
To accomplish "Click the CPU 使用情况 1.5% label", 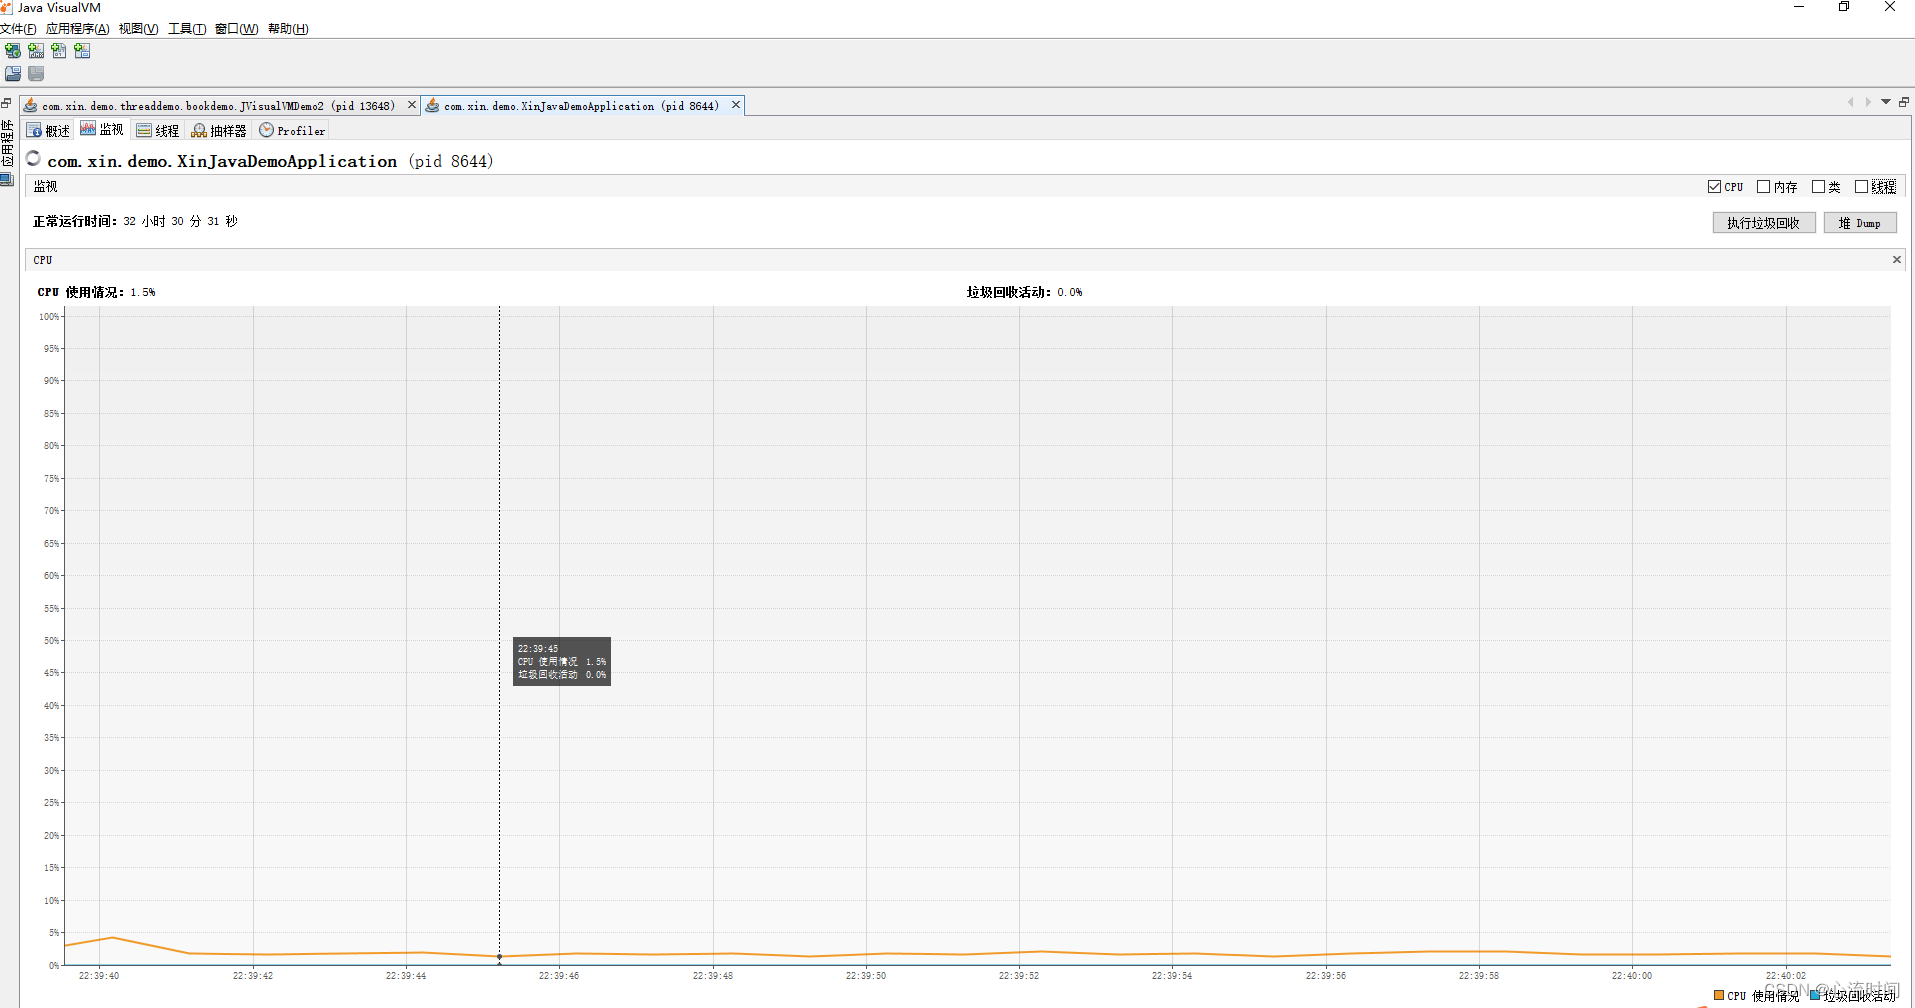I will (x=96, y=292).
